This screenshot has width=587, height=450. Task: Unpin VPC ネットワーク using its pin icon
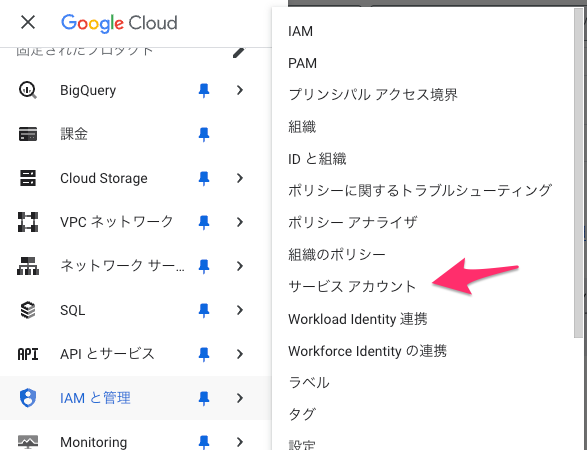coord(204,222)
